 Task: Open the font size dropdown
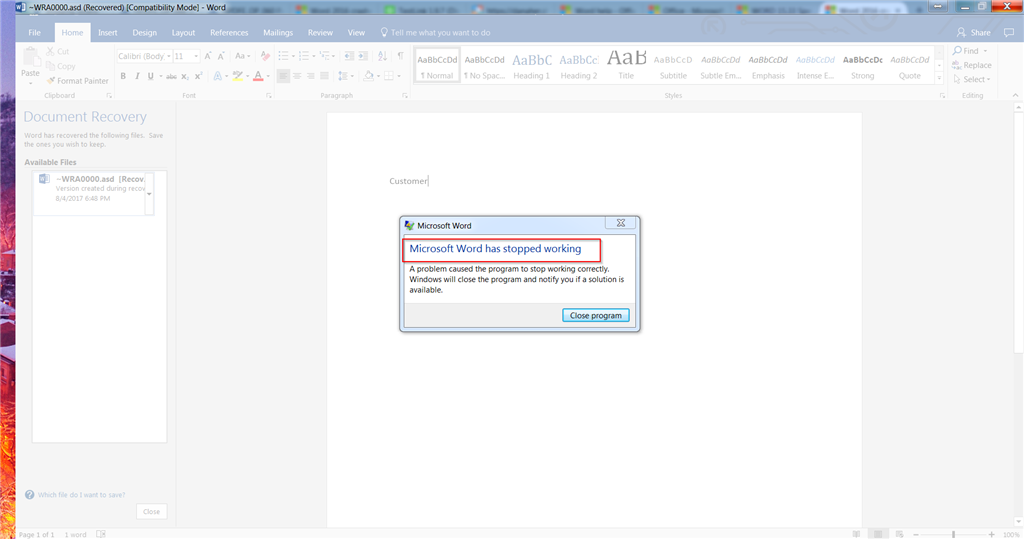(196, 56)
